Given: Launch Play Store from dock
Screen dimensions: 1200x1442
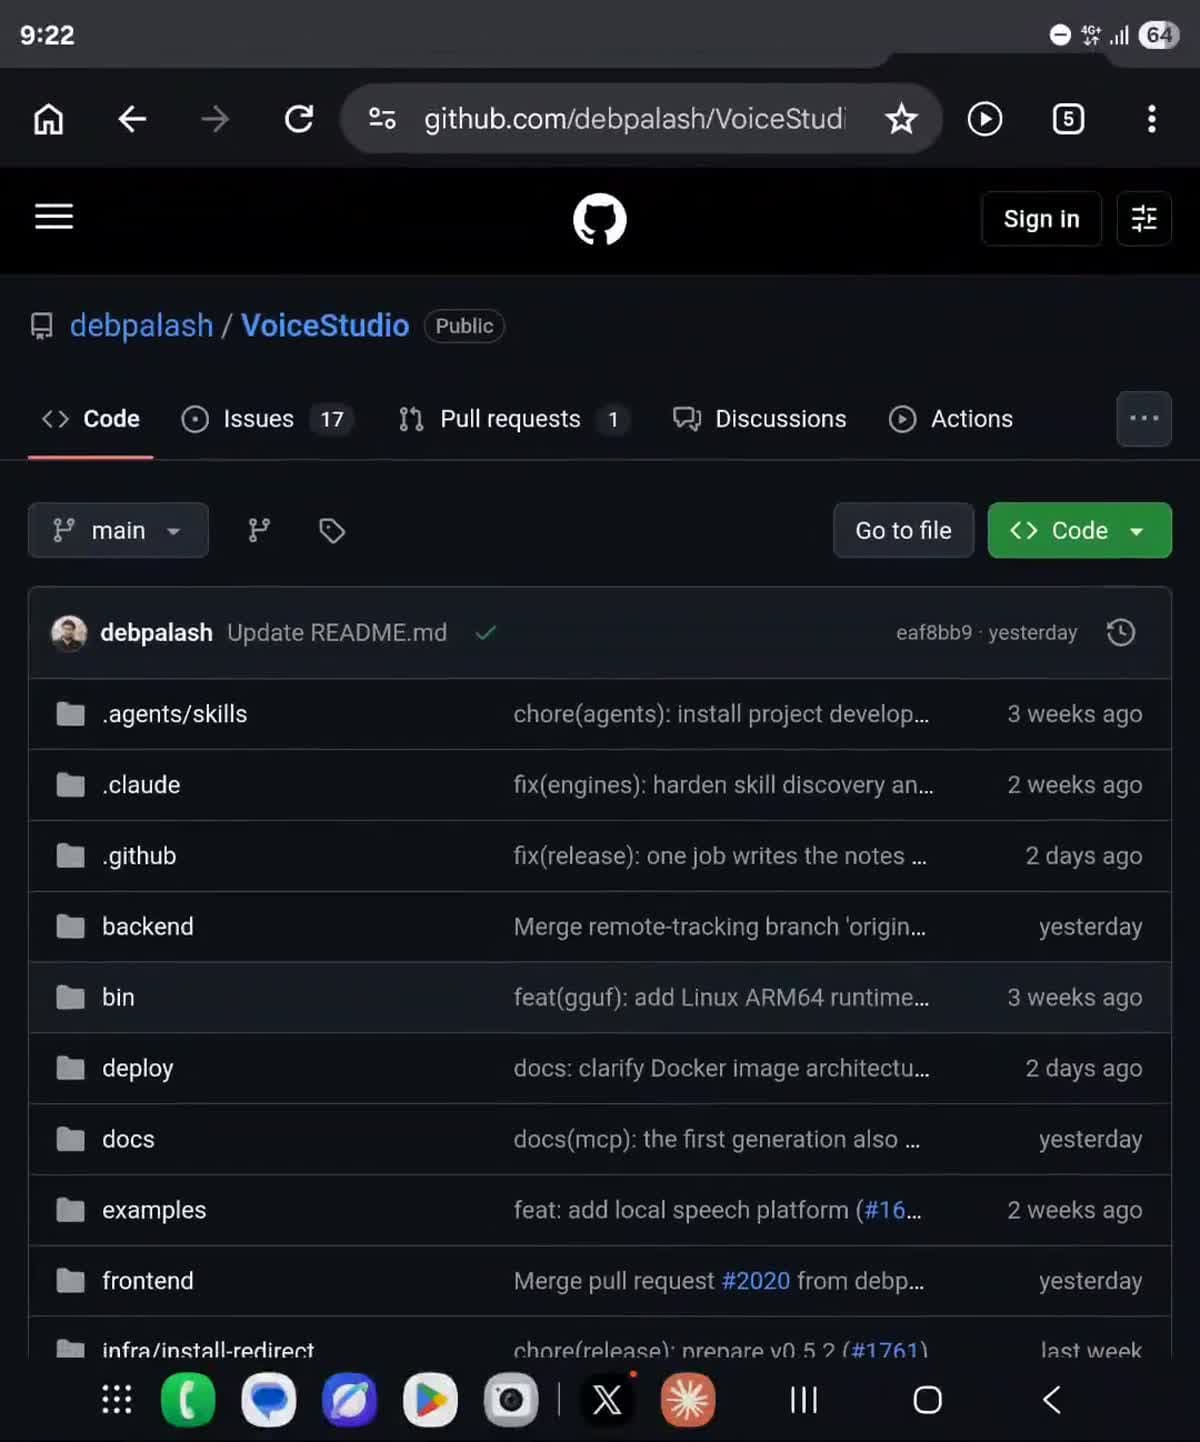Looking at the screenshot, I should pos(430,1400).
